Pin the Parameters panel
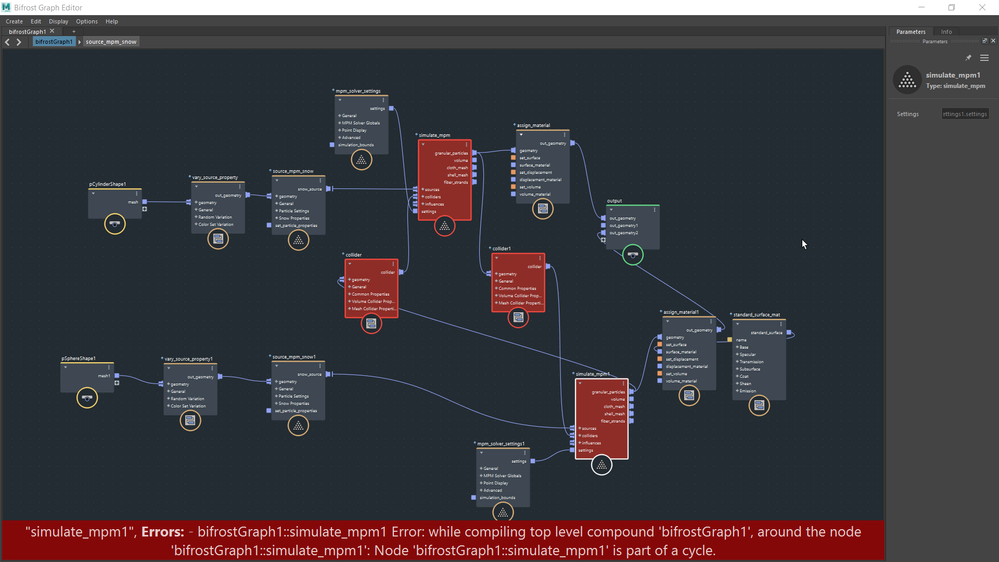Image resolution: width=999 pixels, height=562 pixels. tap(968, 57)
